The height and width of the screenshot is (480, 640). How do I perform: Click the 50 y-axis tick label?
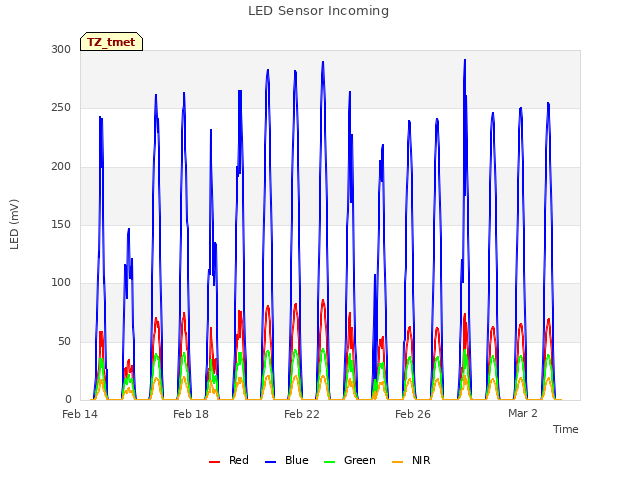pyautogui.click(x=64, y=341)
